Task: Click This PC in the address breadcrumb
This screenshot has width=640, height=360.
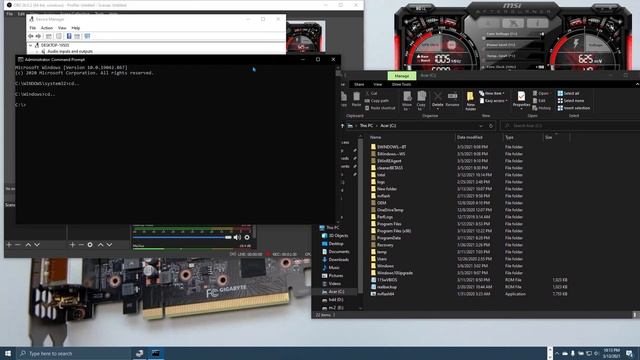Action: [366, 126]
